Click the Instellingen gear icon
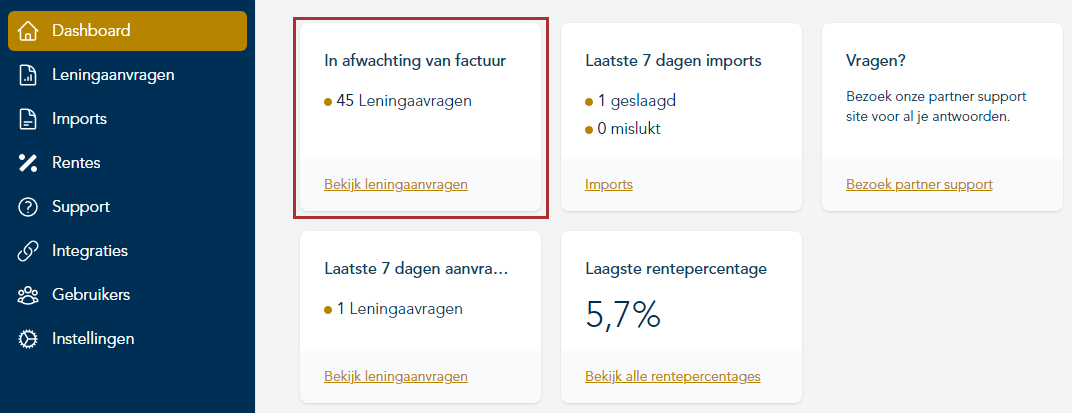Image resolution: width=1072 pixels, height=413 pixels. [x=29, y=339]
